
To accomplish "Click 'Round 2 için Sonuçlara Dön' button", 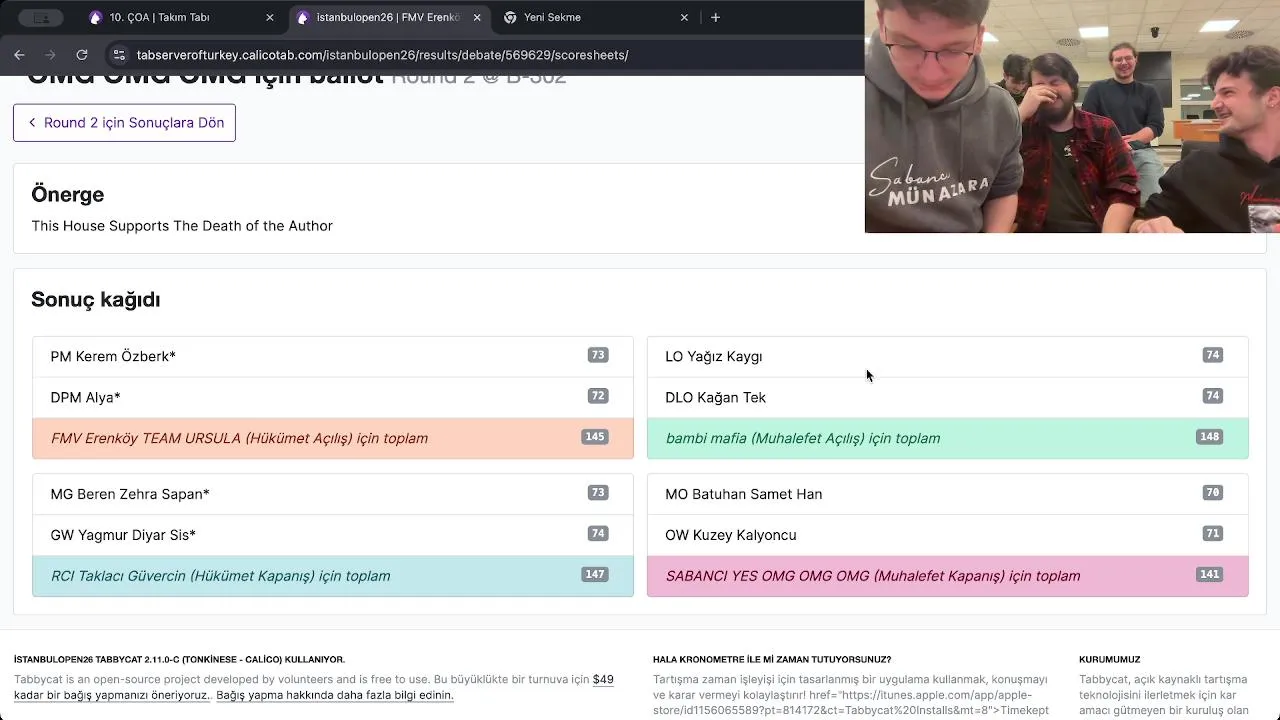I will pos(124,123).
